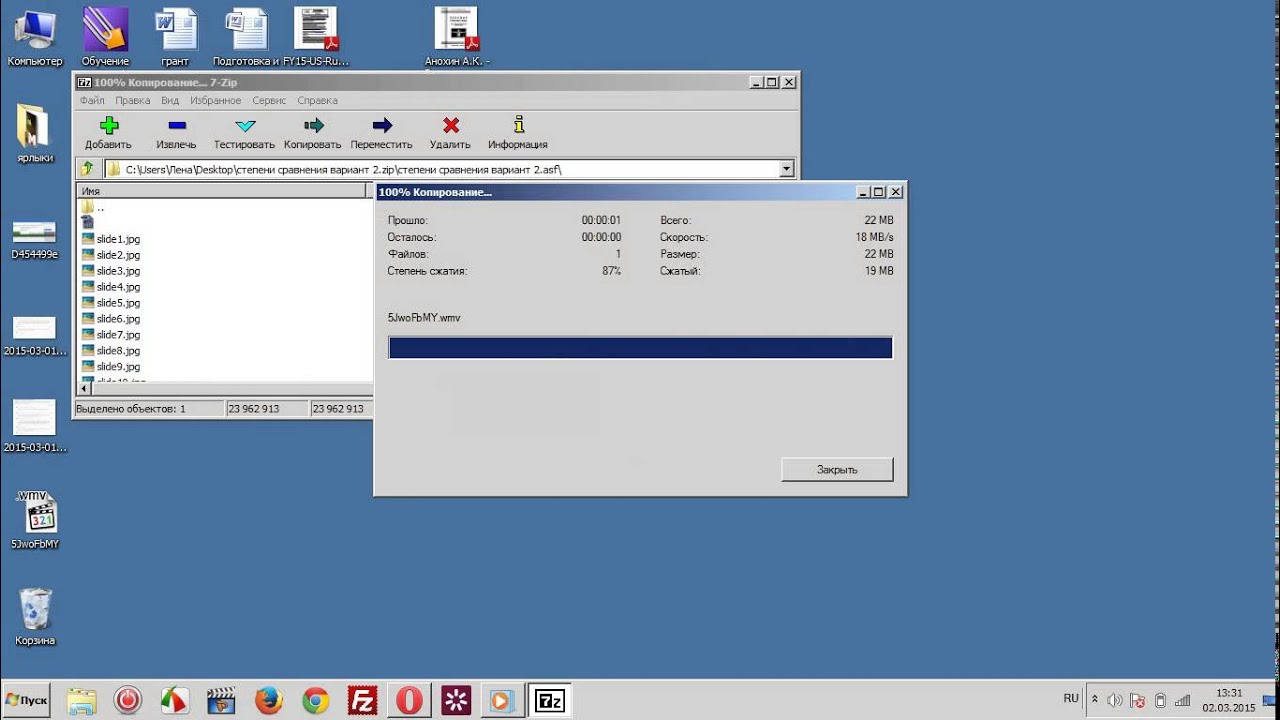The height and width of the screenshot is (720, 1280).
Task: Click the 7z taskbar button
Action: (x=550, y=700)
